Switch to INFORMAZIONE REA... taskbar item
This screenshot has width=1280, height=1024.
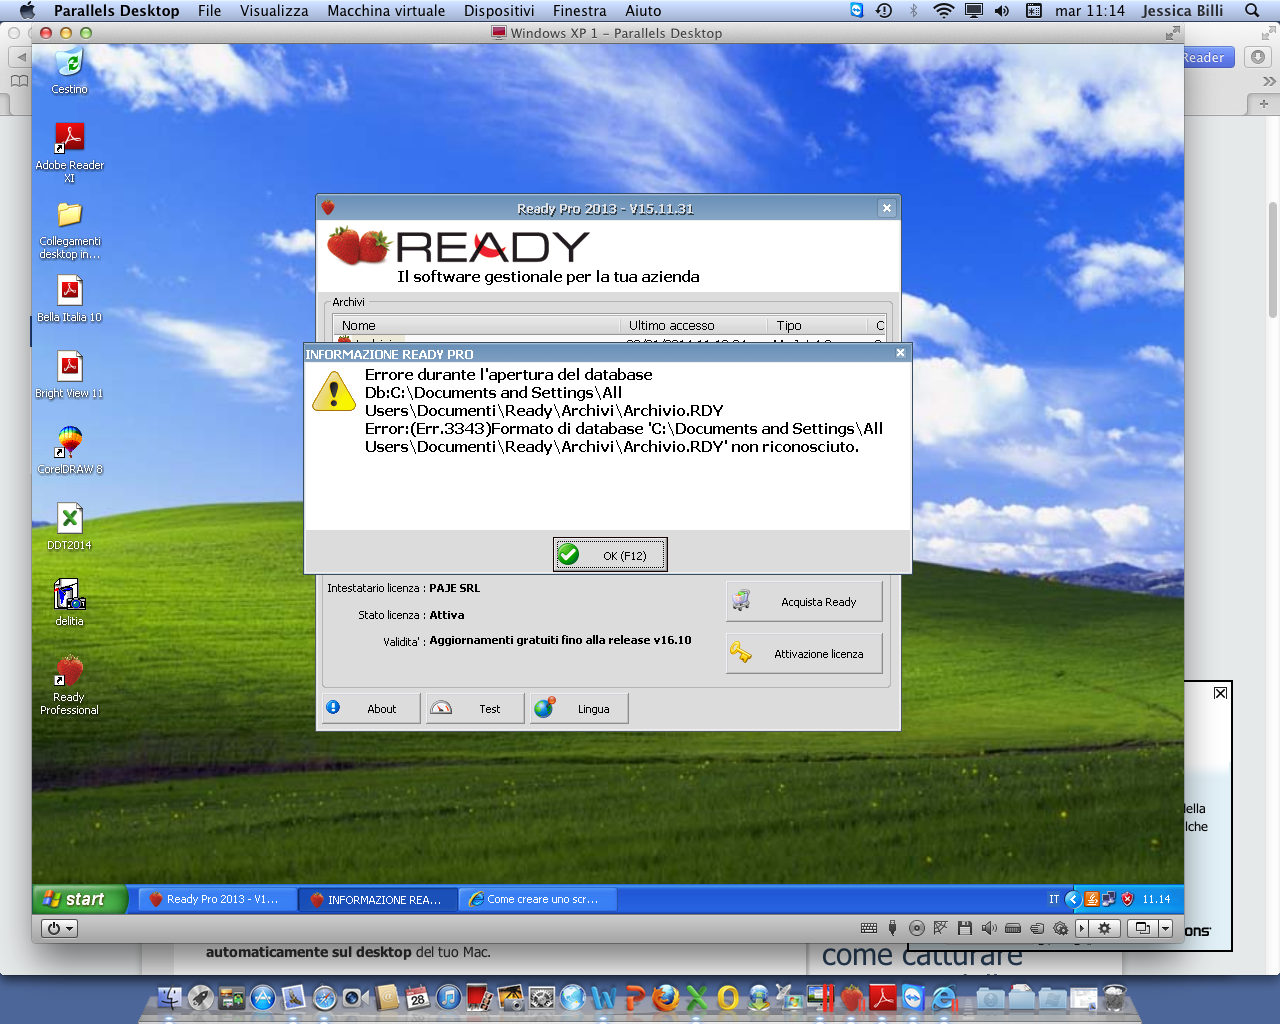coord(378,899)
